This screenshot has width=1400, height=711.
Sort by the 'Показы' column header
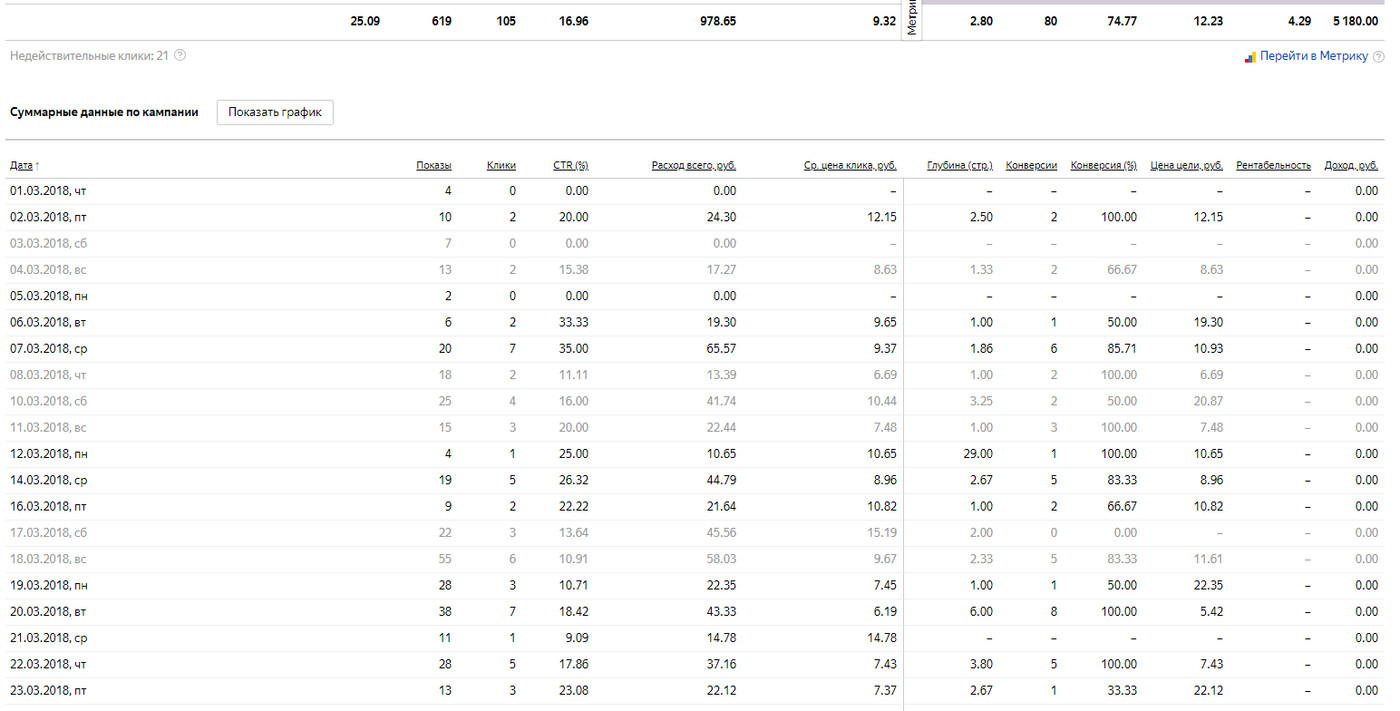point(433,165)
